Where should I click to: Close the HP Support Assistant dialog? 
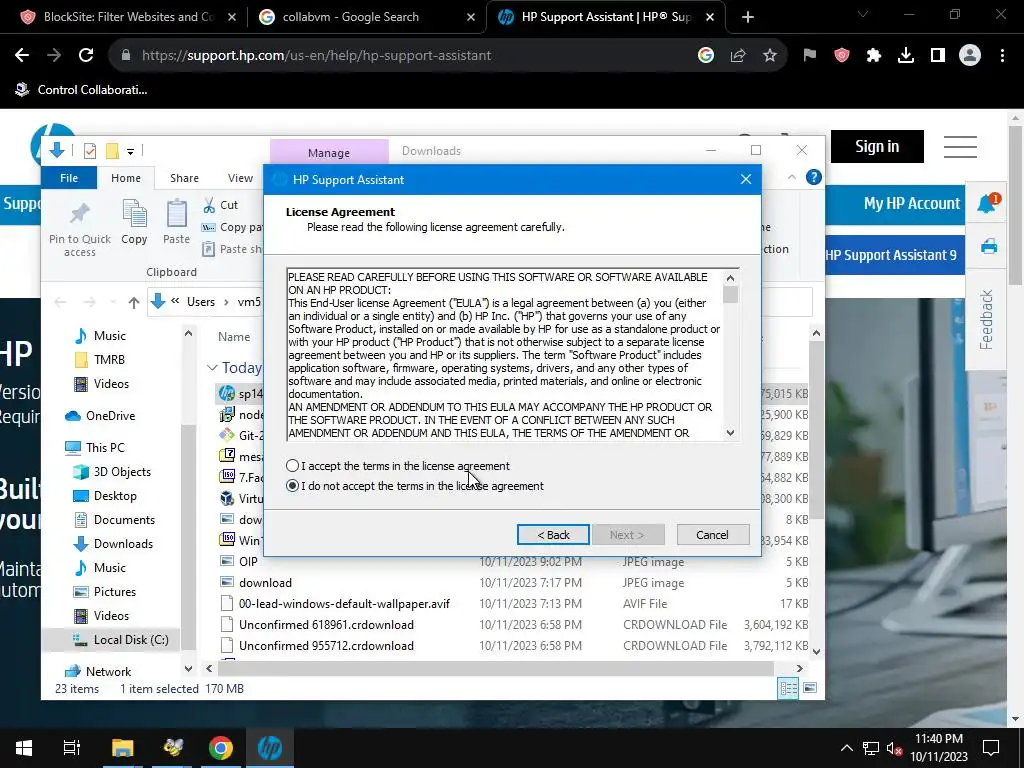point(746,179)
